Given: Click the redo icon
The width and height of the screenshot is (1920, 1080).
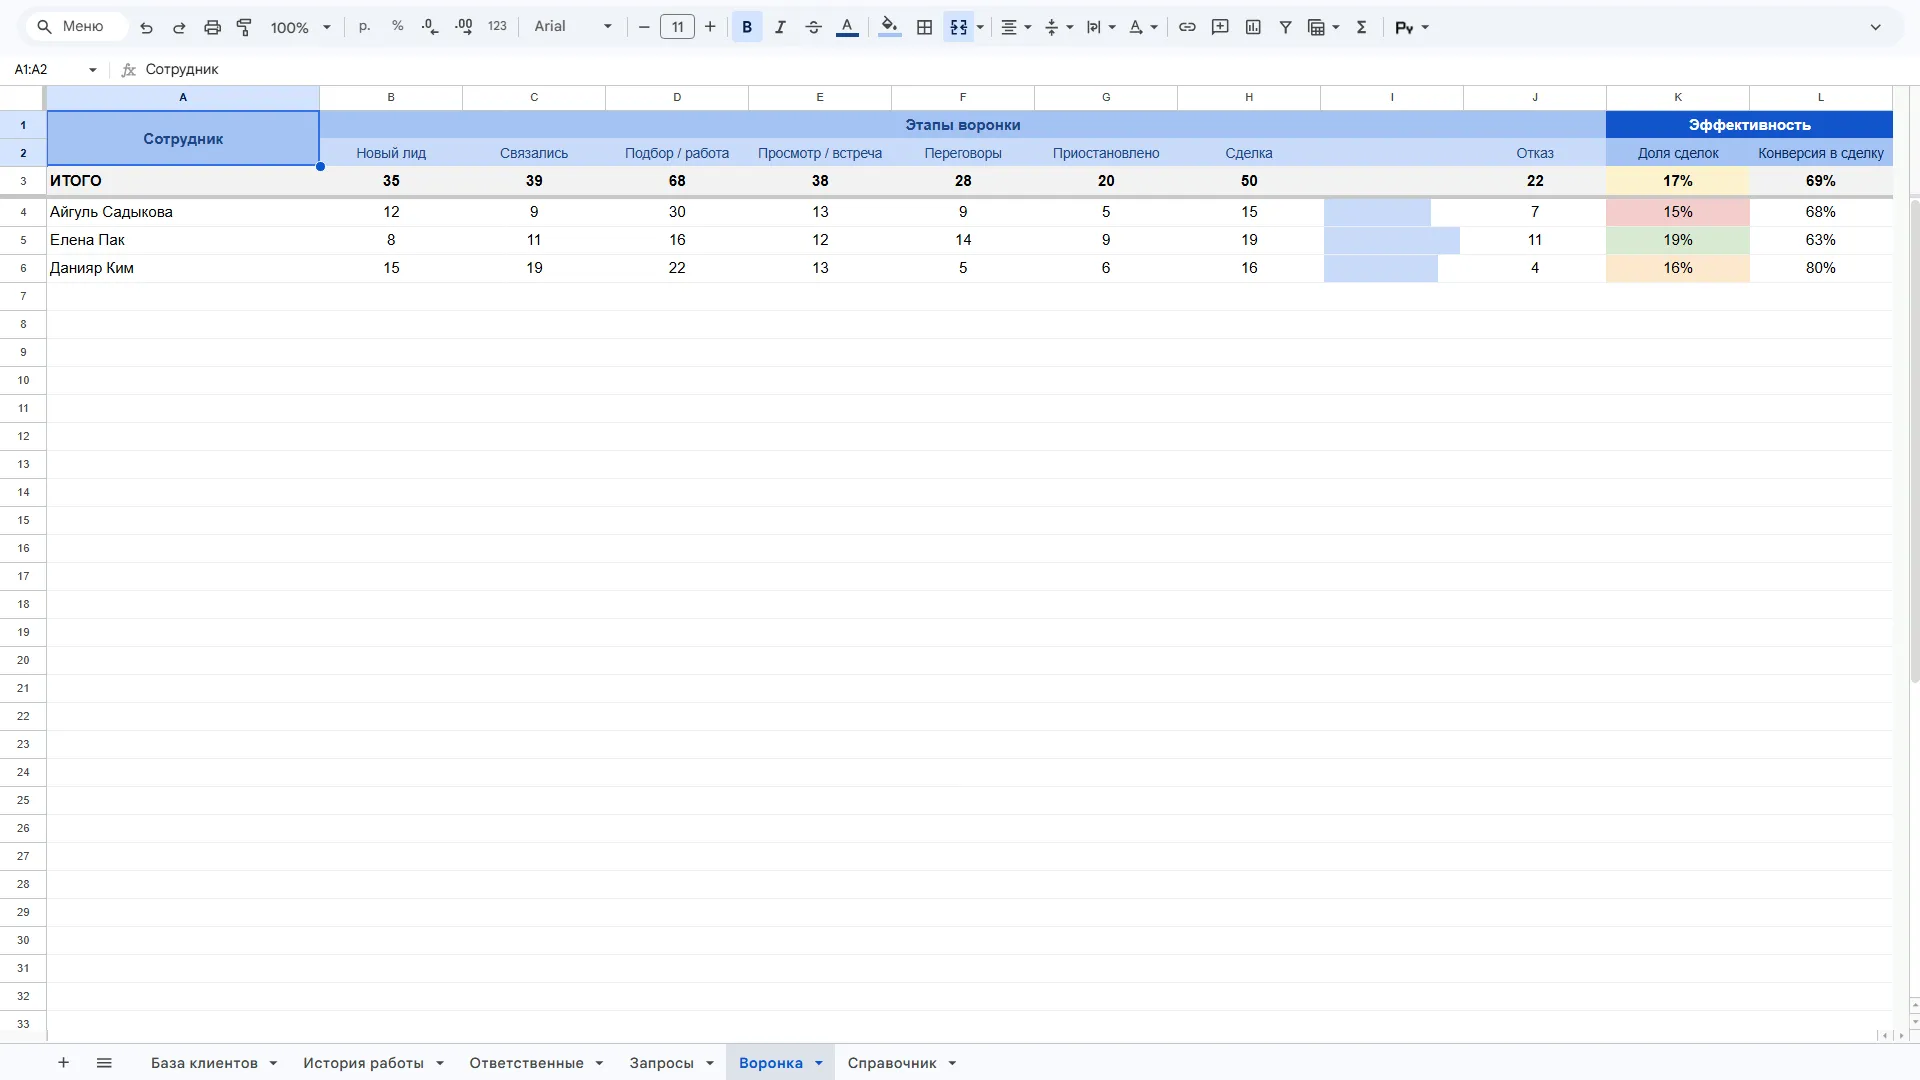Looking at the screenshot, I should point(179,27).
